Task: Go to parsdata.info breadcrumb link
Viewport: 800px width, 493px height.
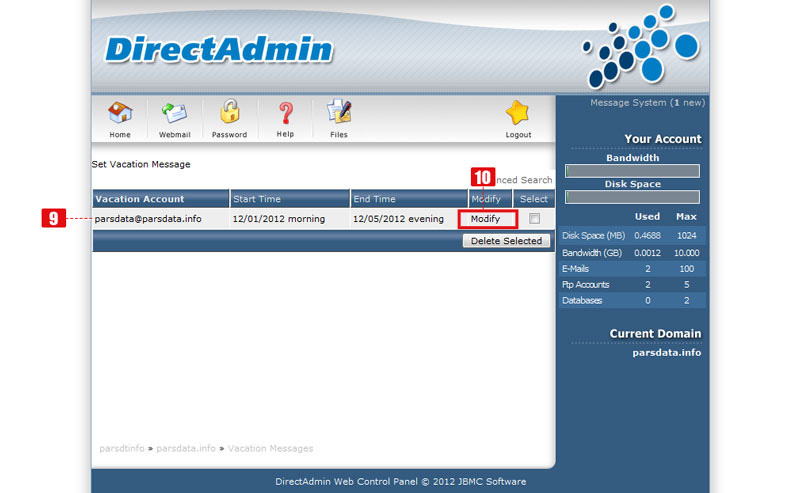Action: point(186,449)
